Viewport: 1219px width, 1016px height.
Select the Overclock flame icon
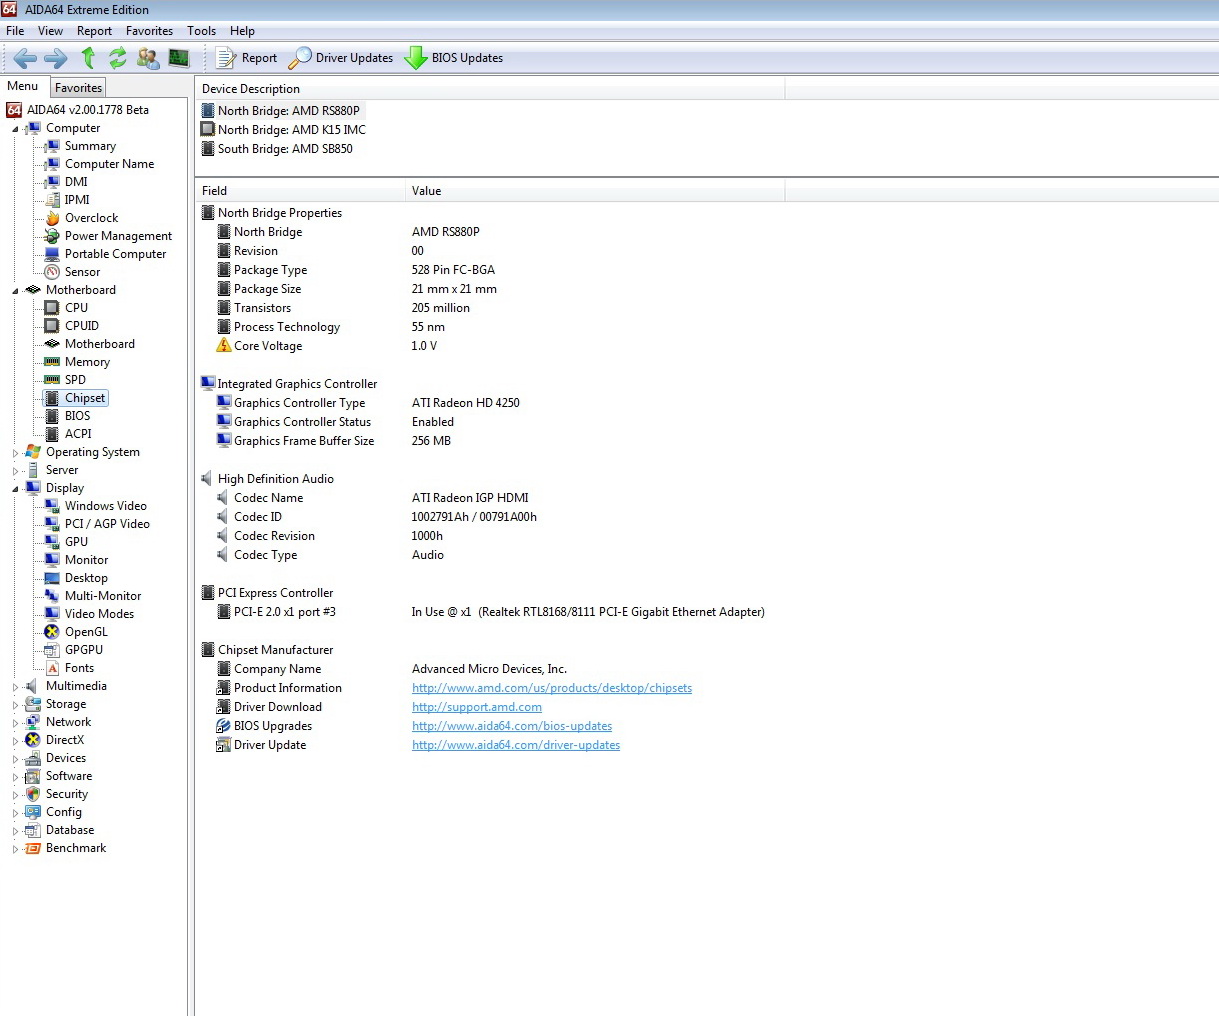coord(52,218)
